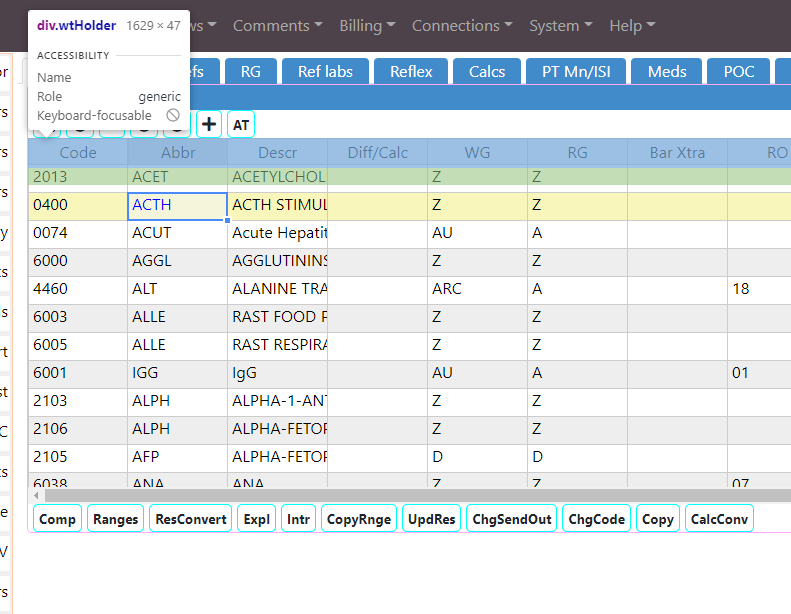Click the UpdRes button
791x614 pixels.
(432, 519)
